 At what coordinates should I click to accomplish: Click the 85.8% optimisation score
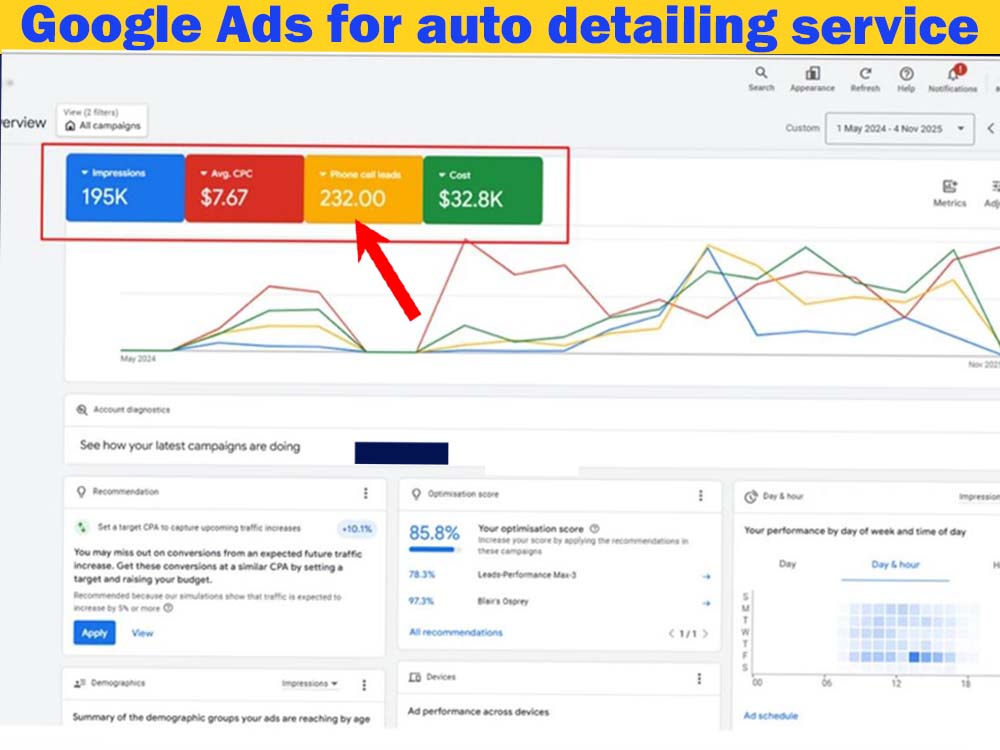click(434, 533)
